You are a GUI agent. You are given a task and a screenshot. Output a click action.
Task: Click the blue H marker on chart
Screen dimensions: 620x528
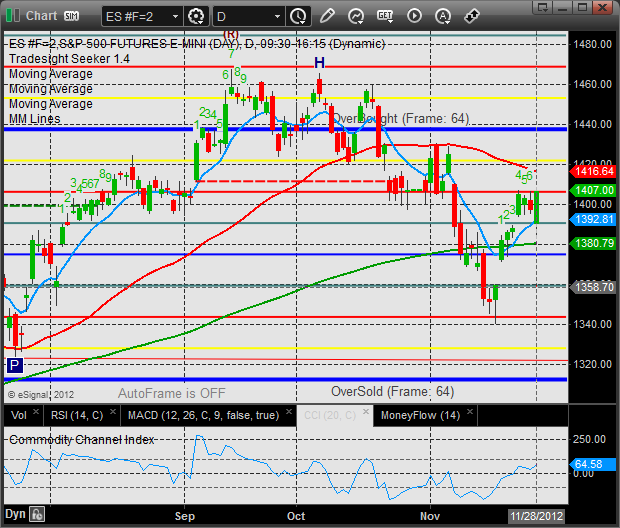[319, 62]
